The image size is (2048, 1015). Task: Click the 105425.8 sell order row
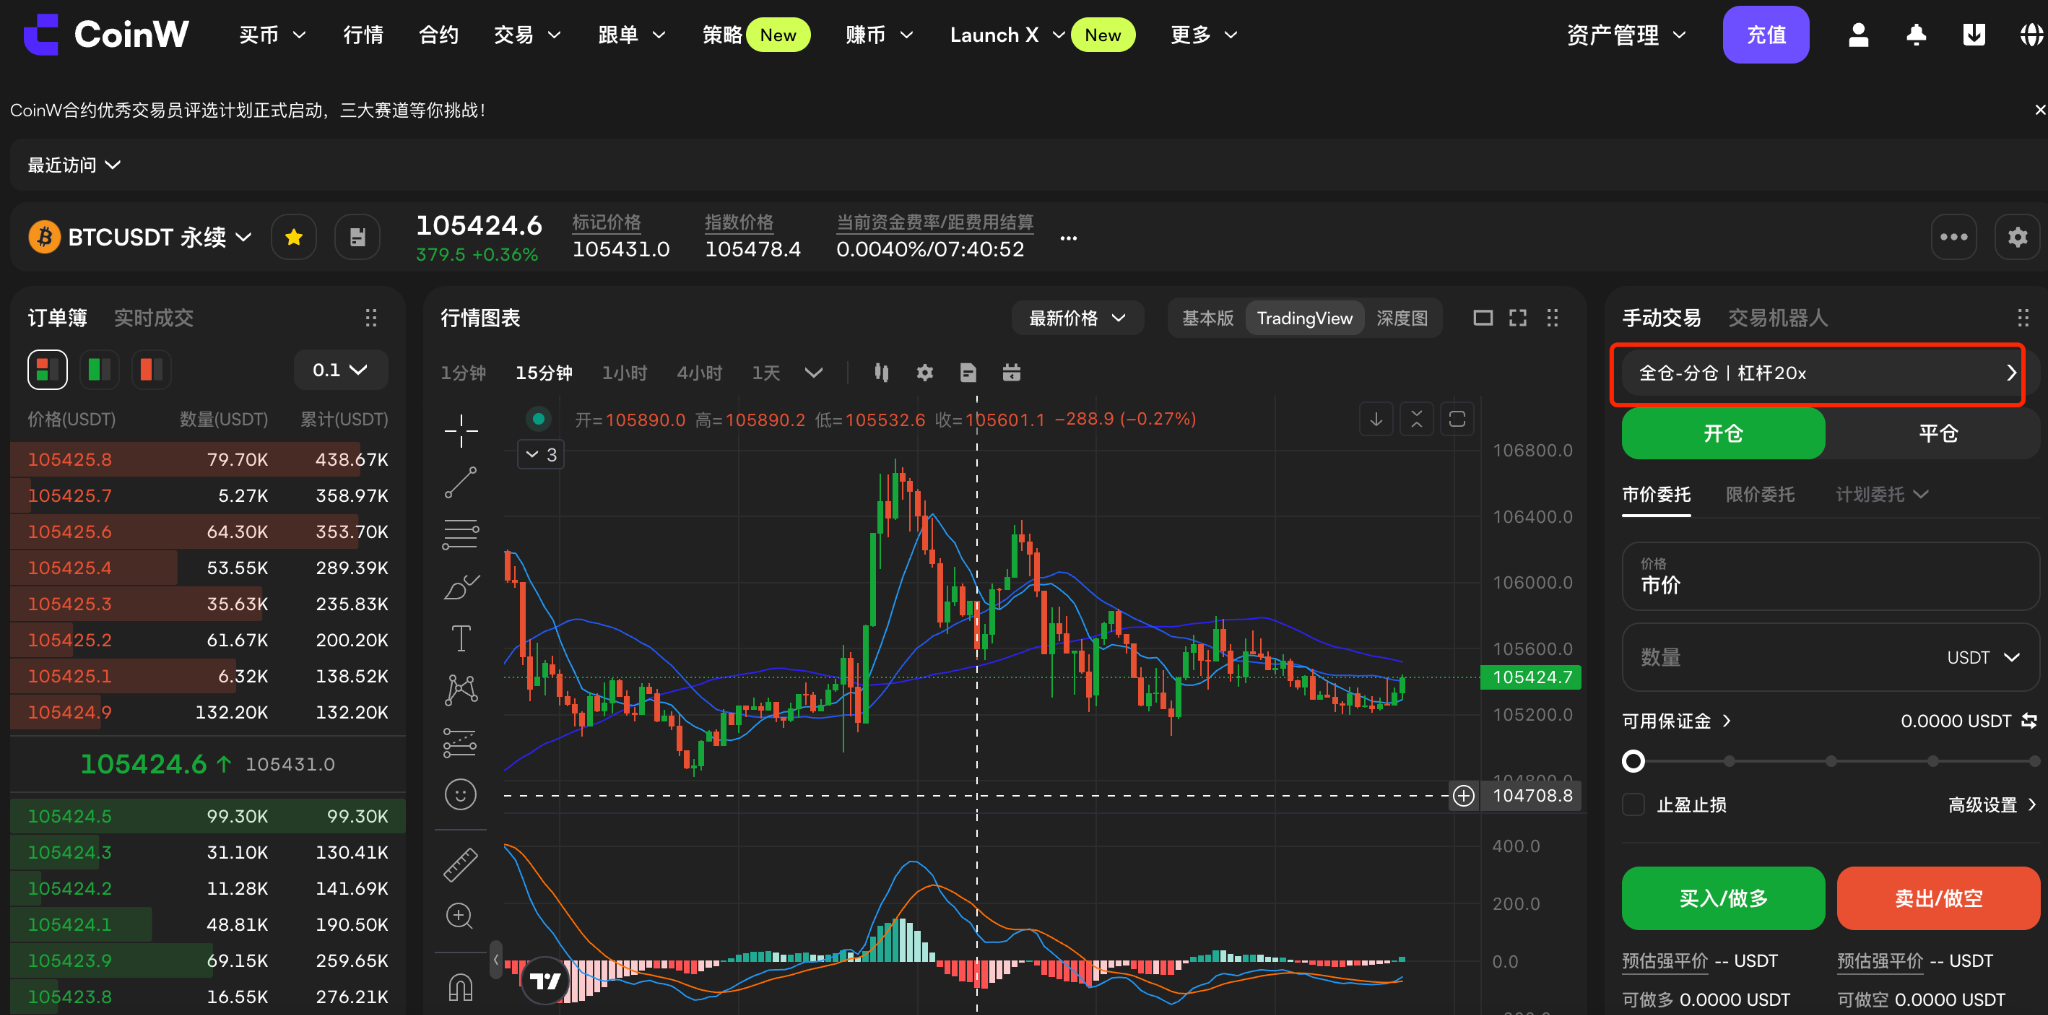tap(208, 460)
